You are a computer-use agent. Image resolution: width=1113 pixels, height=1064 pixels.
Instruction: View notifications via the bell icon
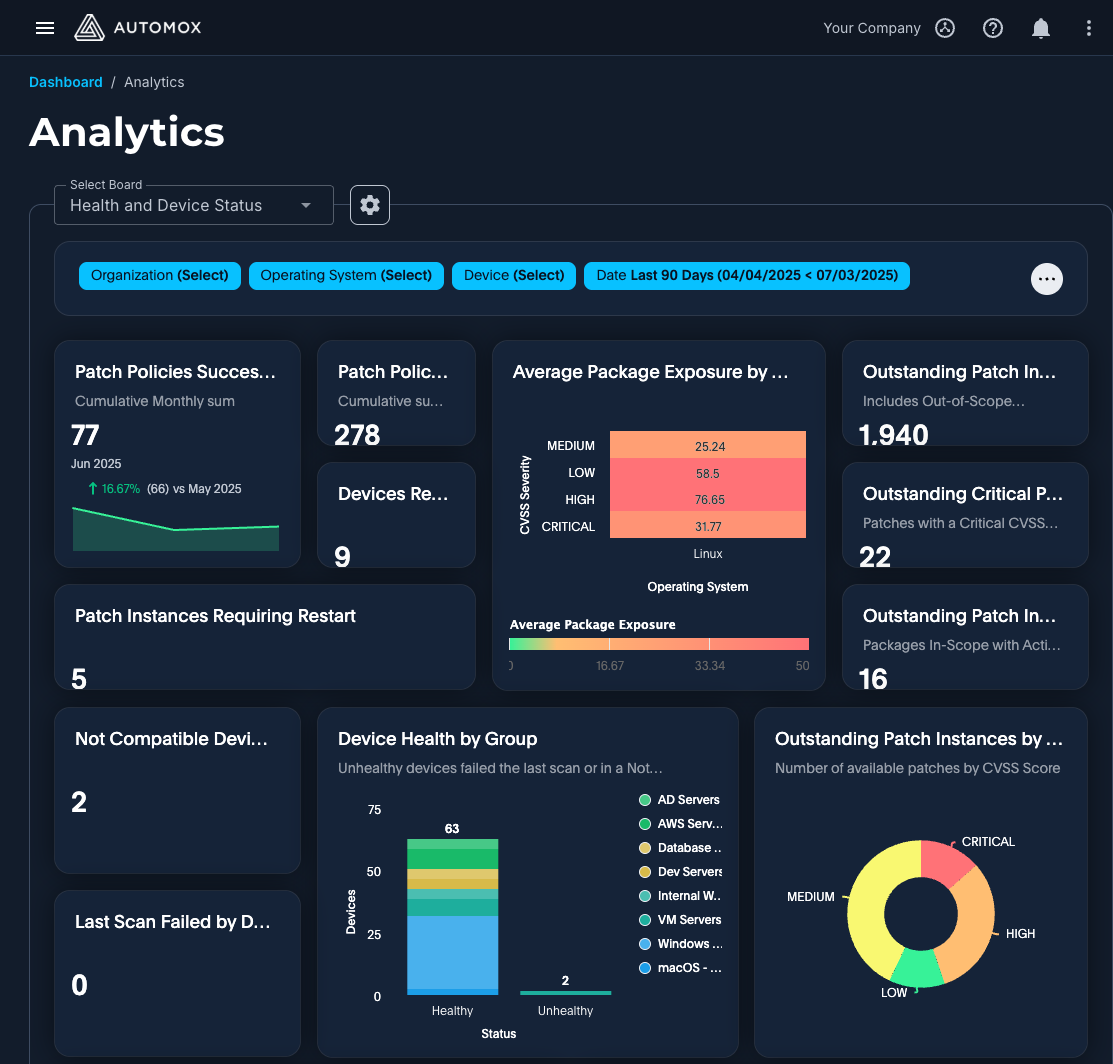1041,28
